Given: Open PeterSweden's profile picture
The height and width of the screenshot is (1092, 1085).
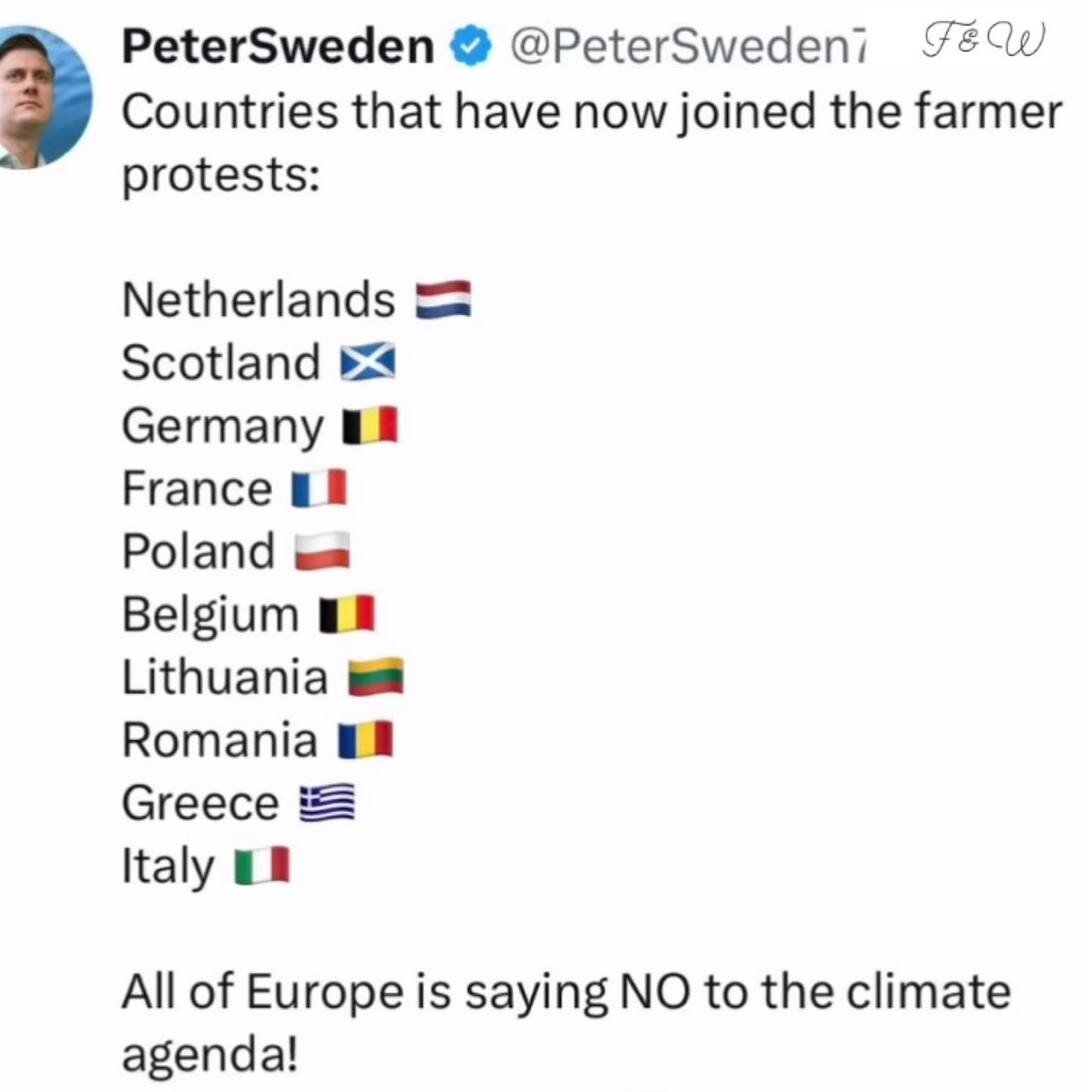Looking at the screenshot, I should click(x=46, y=98).
